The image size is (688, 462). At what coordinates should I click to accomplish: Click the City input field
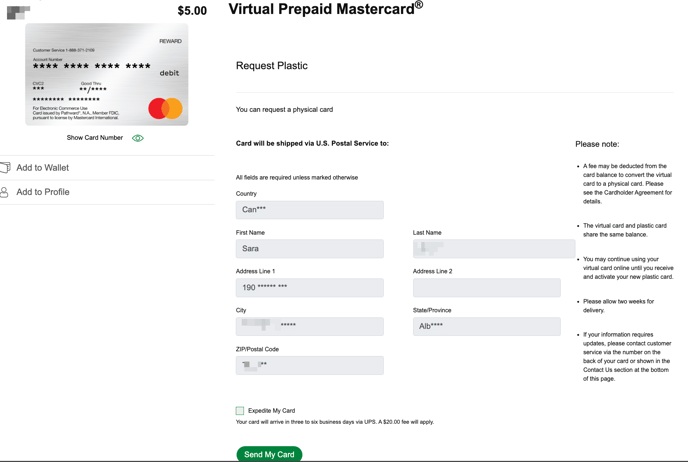310,326
